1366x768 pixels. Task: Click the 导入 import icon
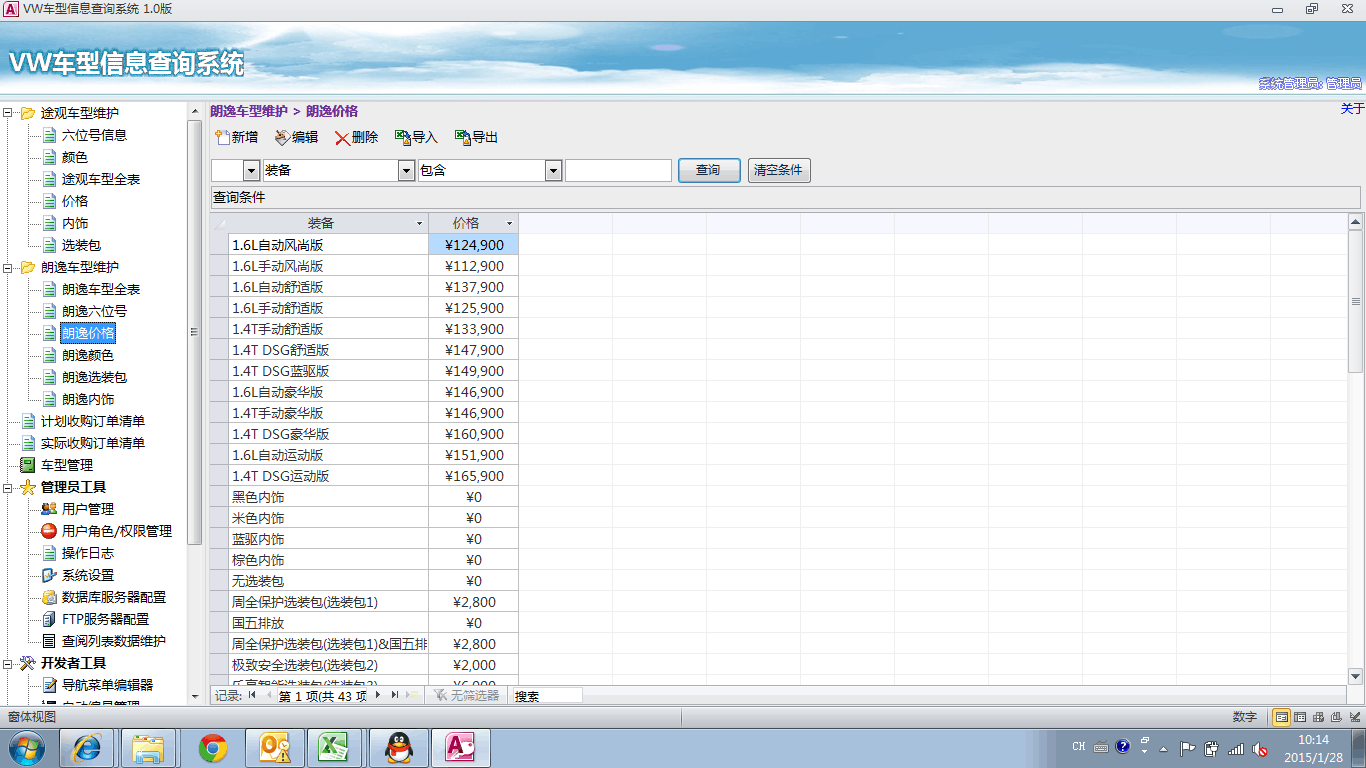click(403, 137)
